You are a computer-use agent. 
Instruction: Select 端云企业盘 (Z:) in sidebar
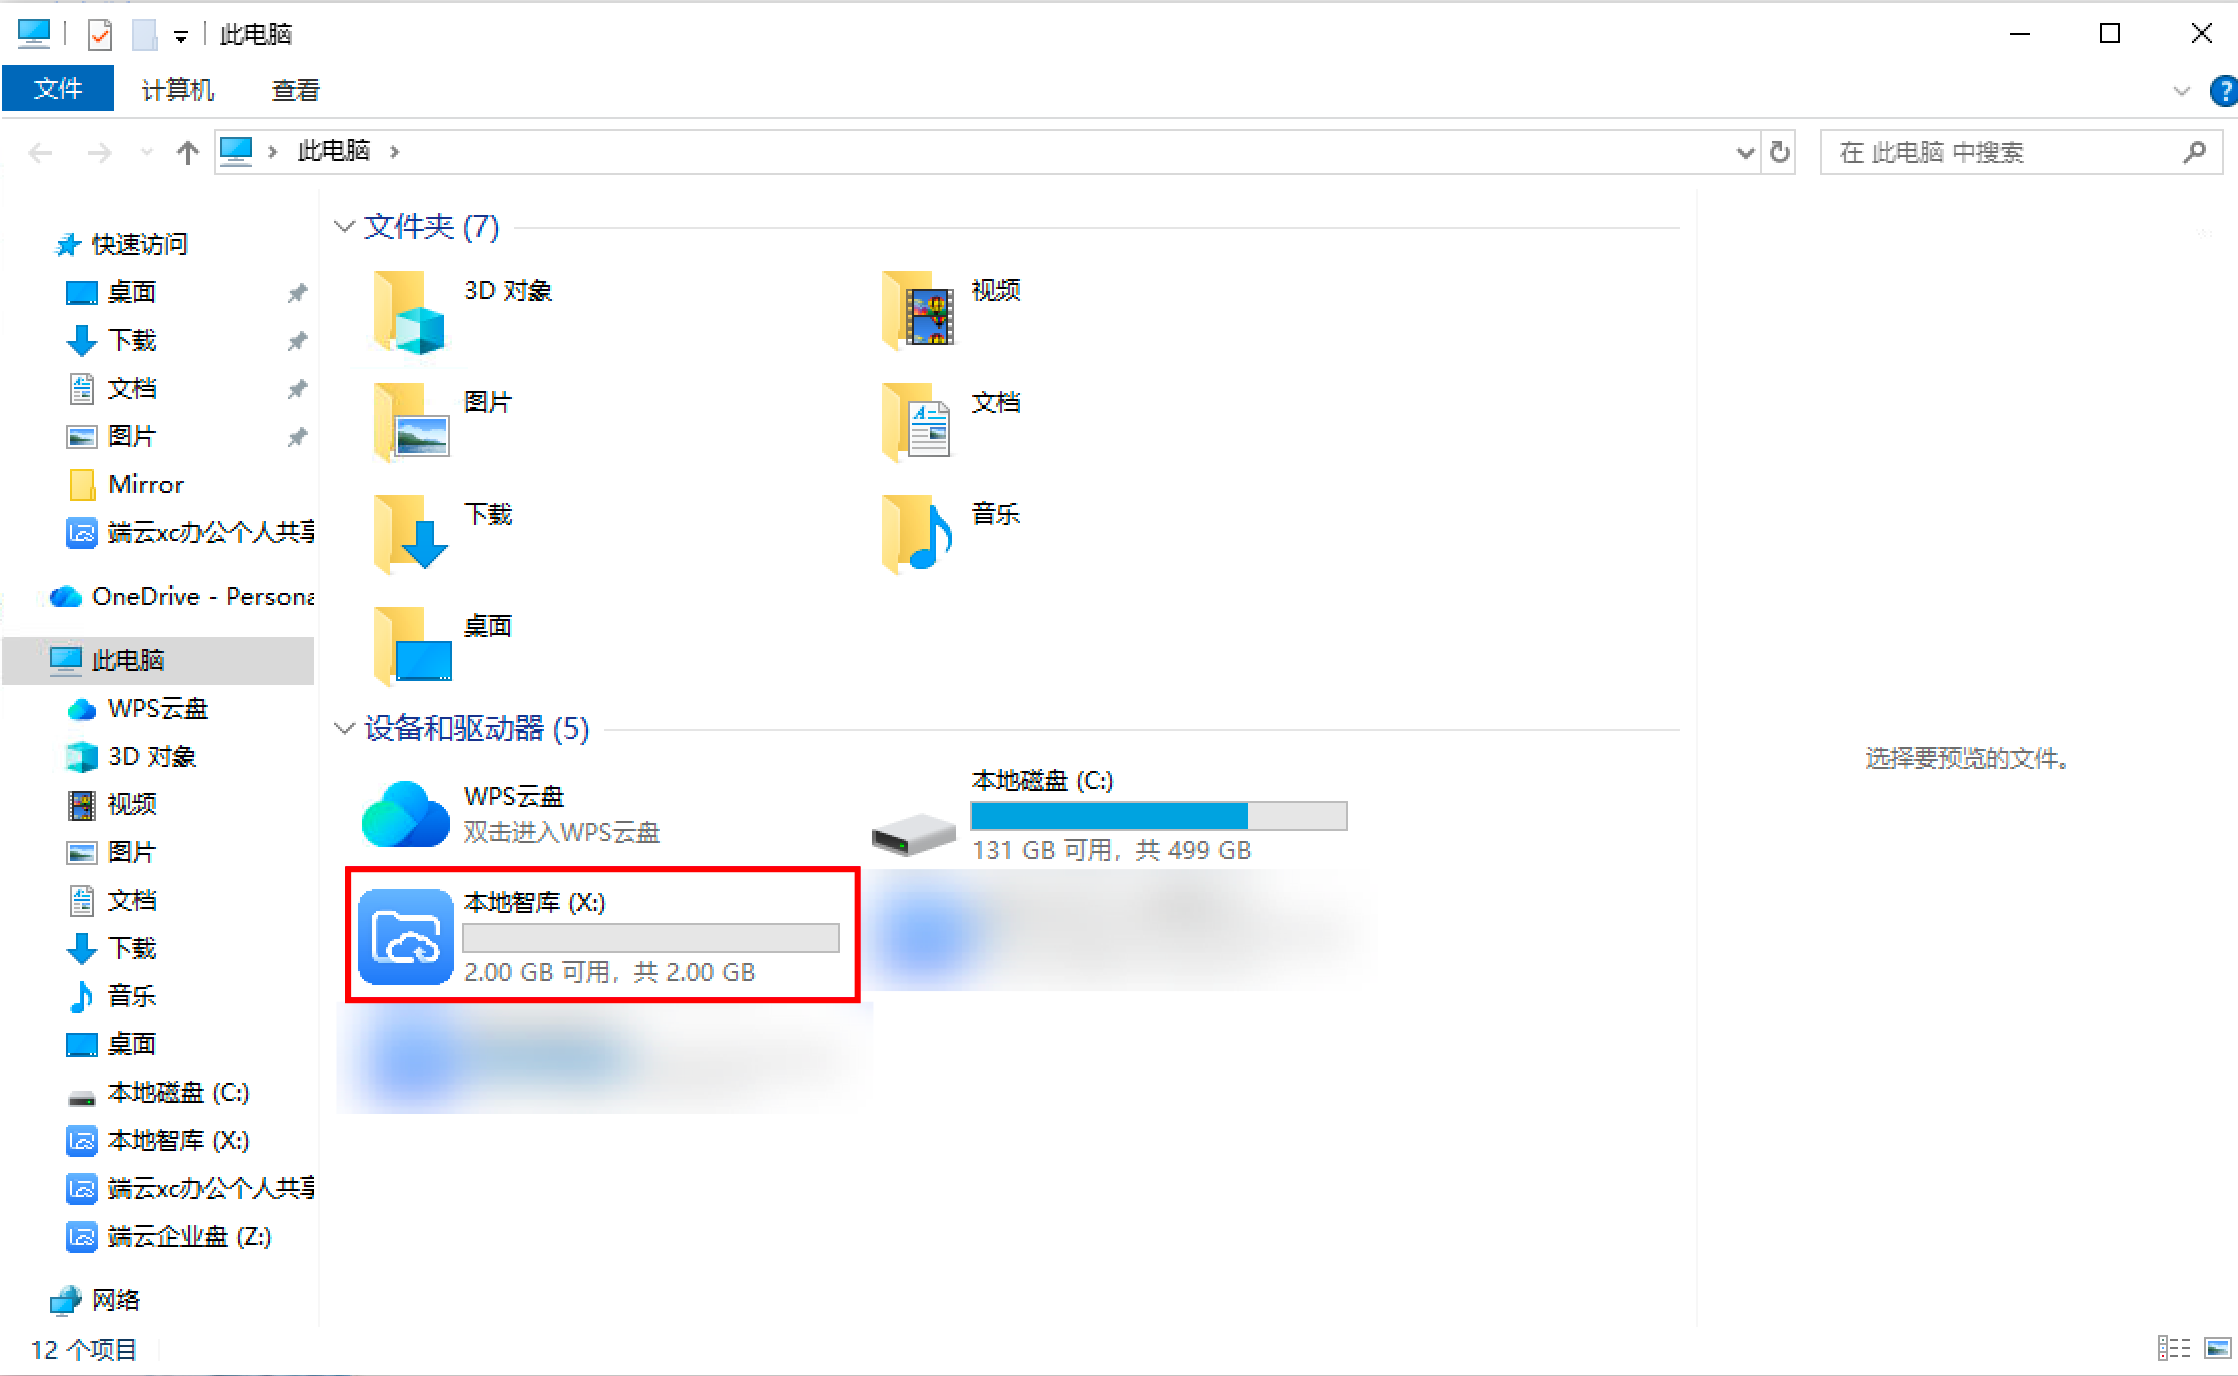click(188, 1236)
